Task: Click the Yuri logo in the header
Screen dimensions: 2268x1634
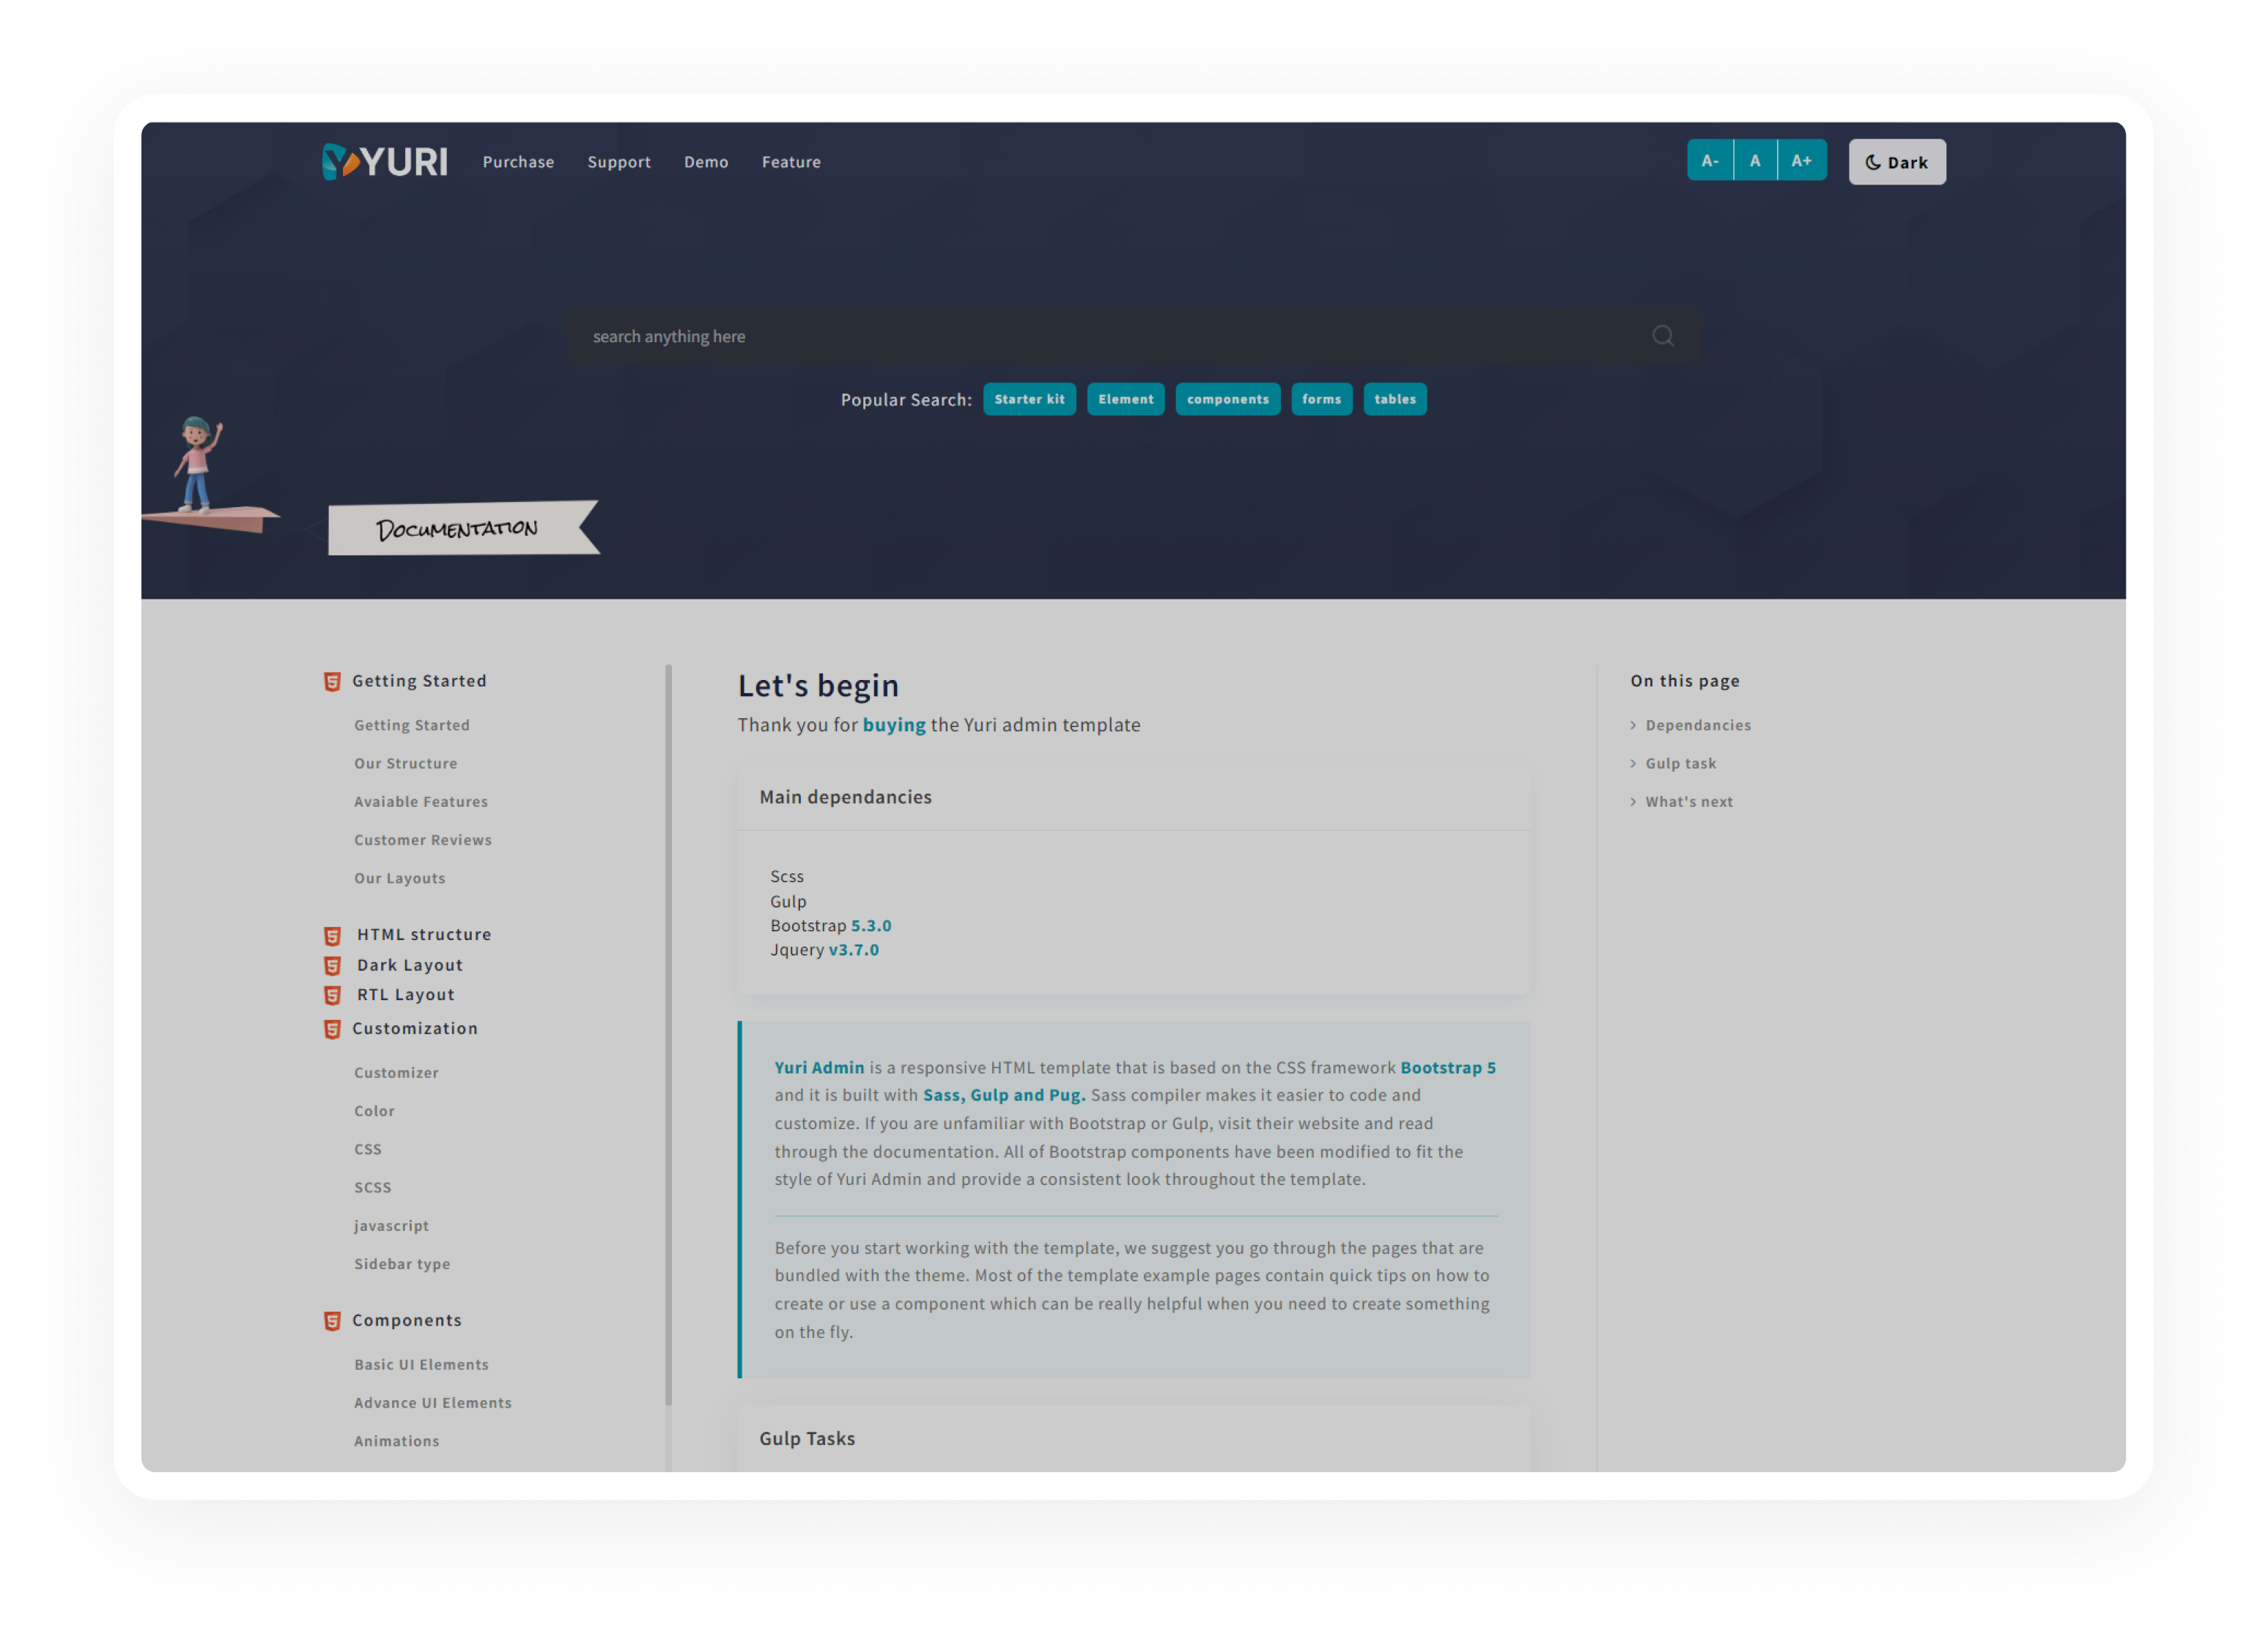Action: click(384, 161)
